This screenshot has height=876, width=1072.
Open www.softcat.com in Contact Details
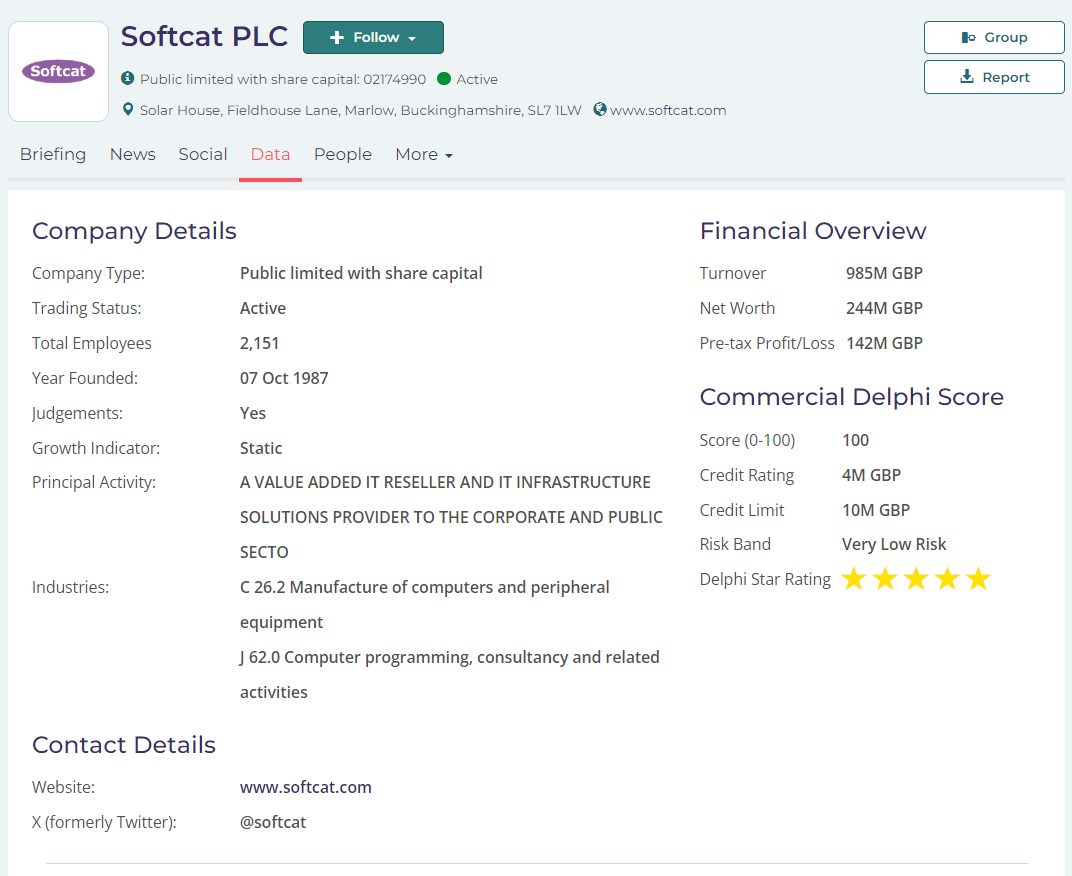(x=306, y=787)
